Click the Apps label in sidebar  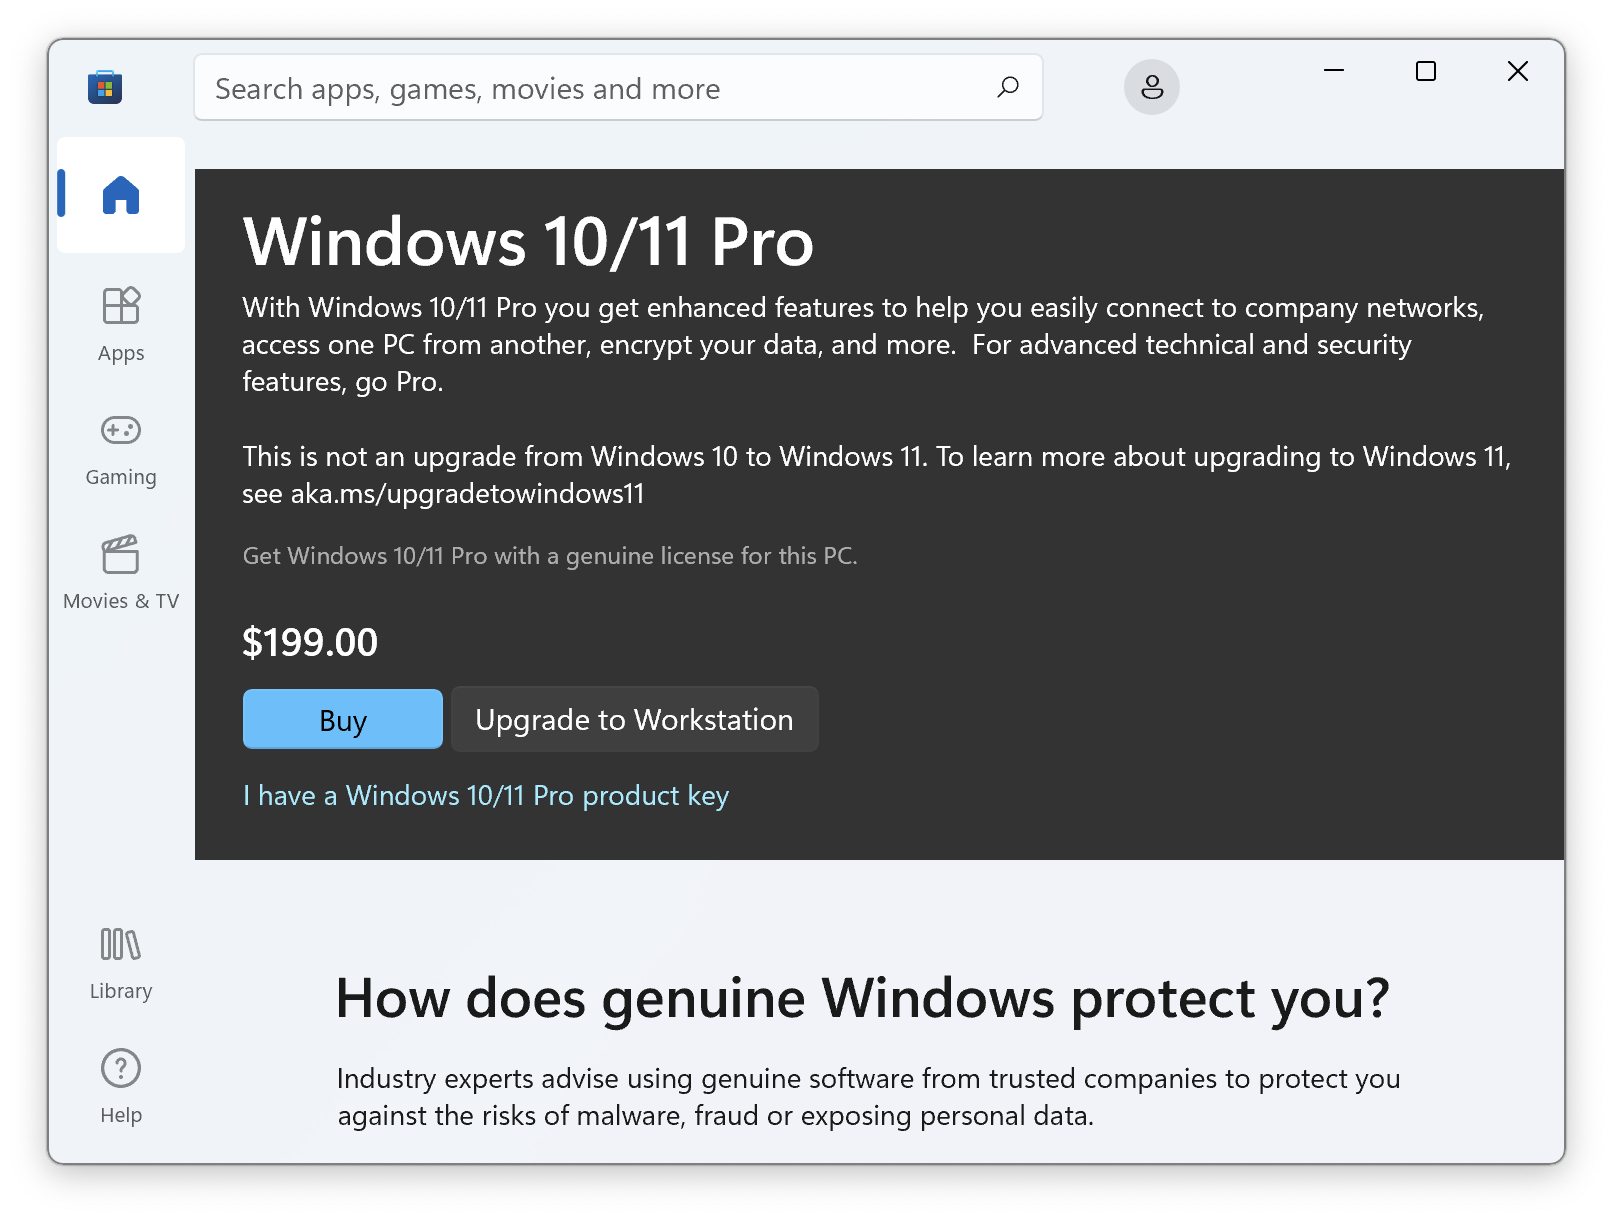[121, 353]
